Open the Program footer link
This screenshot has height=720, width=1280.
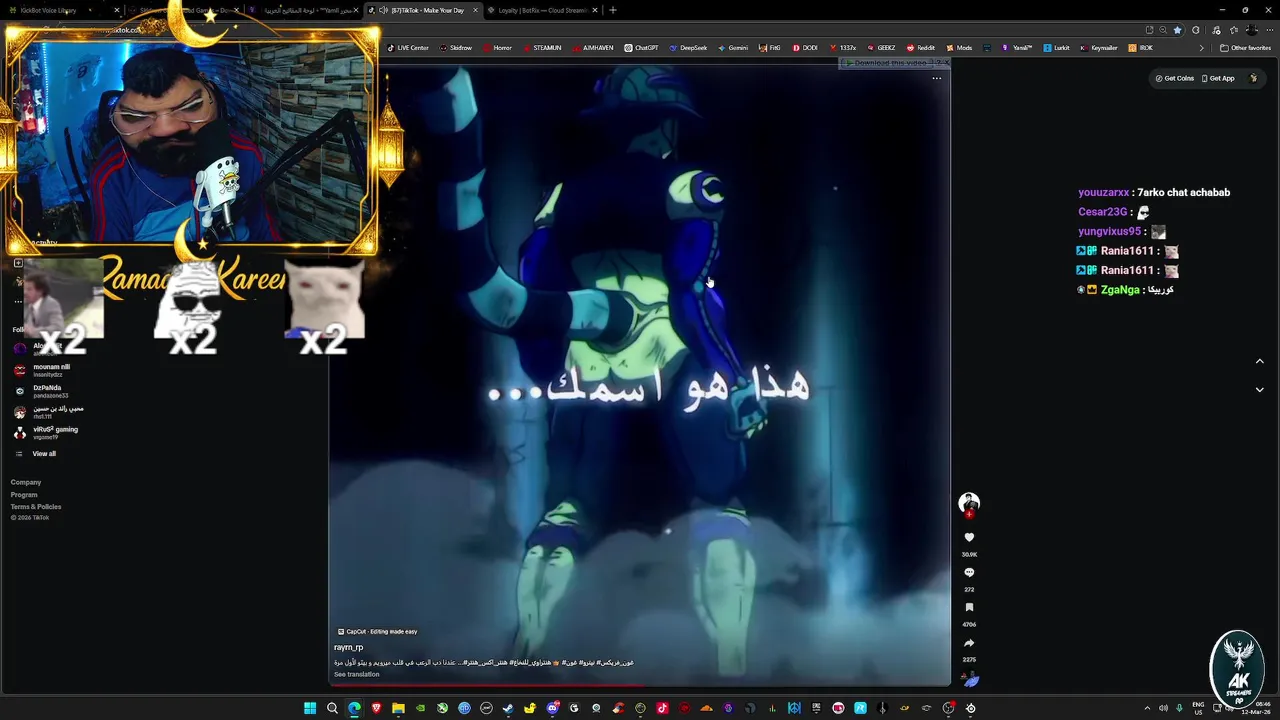(x=24, y=494)
